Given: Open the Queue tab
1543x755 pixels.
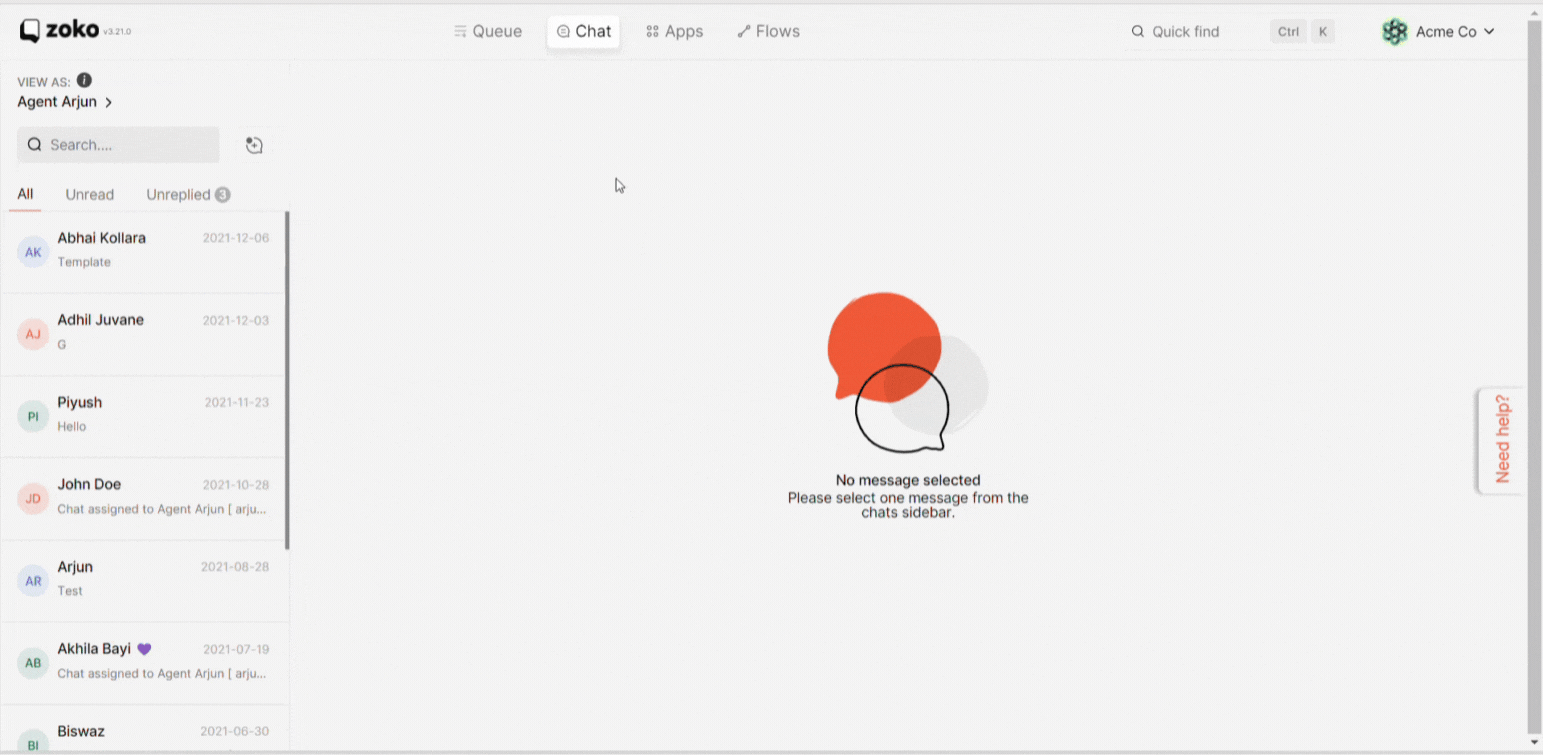Looking at the screenshot, I should coord(488,31).
